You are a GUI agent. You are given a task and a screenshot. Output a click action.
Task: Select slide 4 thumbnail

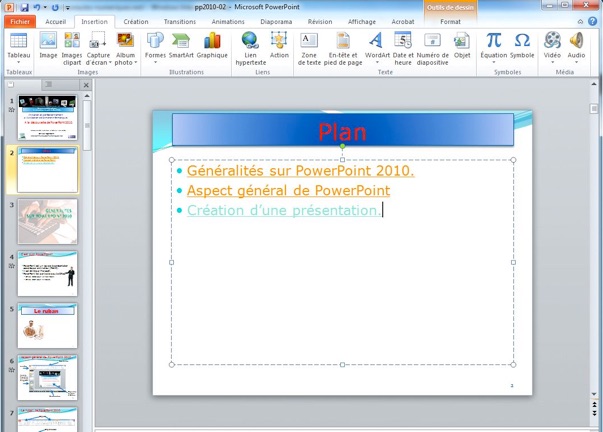click(x=47, y=273)
